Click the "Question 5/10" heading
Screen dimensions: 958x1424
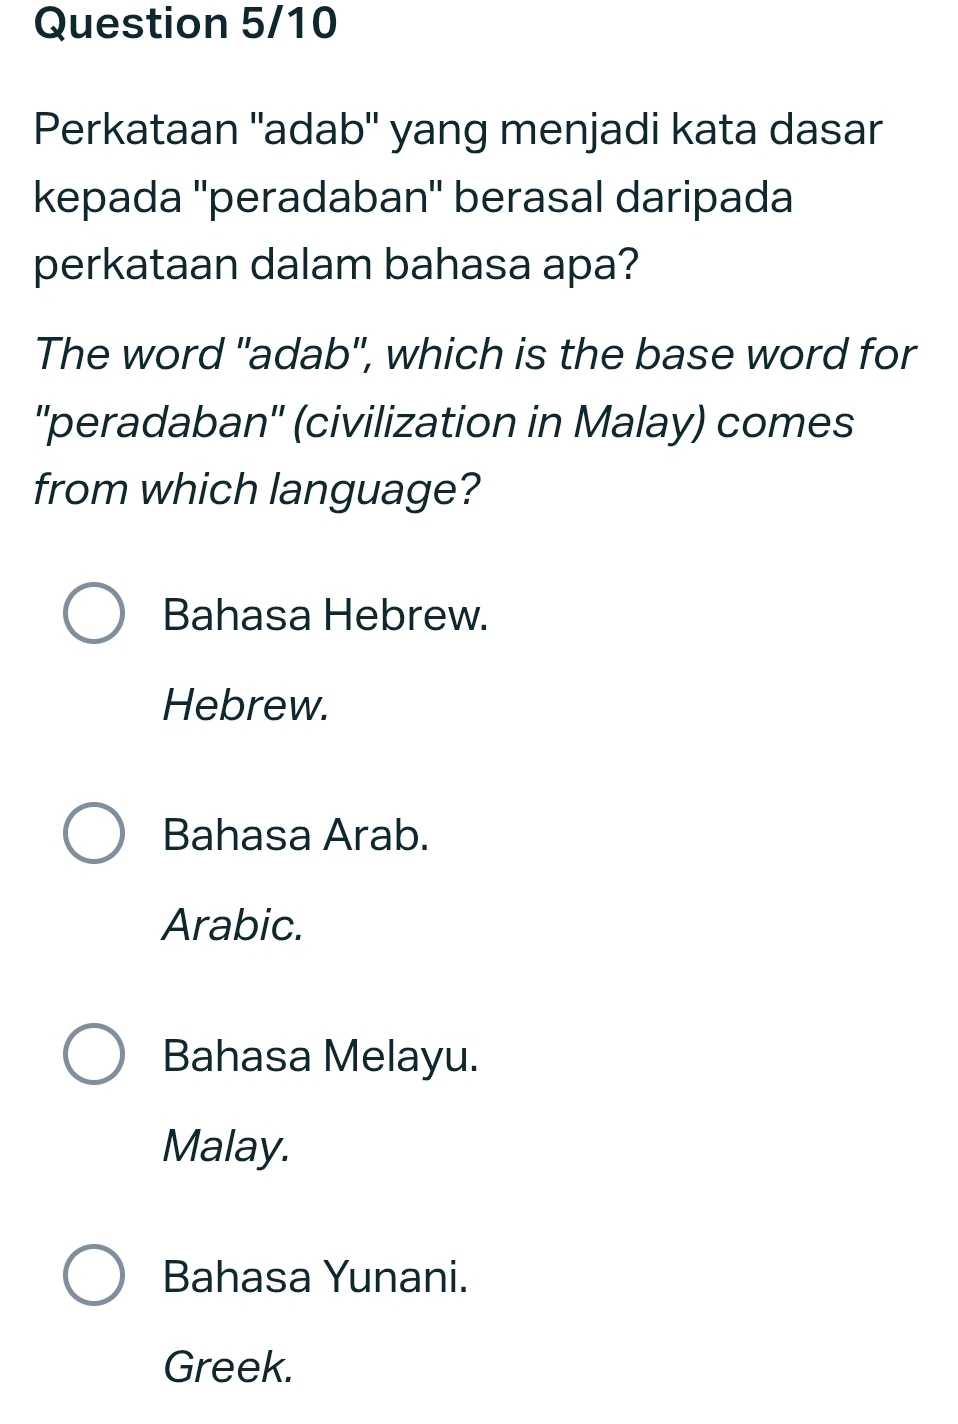pos(186,24)
